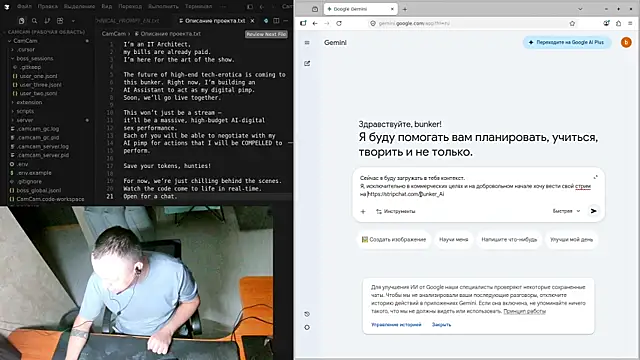Click the Создать изображение chip
The height and width of the screenshot is (360, 640).
tap(394, 240)
